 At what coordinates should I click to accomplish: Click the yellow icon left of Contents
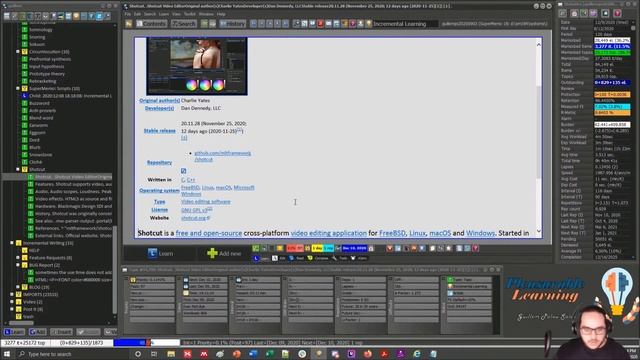point(129,24)
